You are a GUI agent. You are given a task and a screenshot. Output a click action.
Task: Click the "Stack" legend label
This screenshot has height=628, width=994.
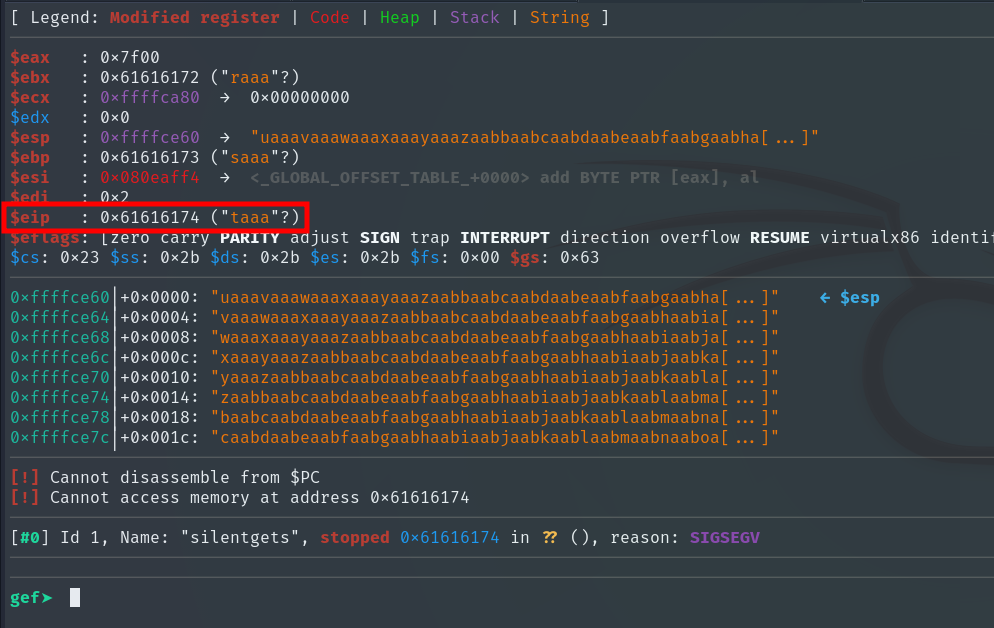pos(475,18)
